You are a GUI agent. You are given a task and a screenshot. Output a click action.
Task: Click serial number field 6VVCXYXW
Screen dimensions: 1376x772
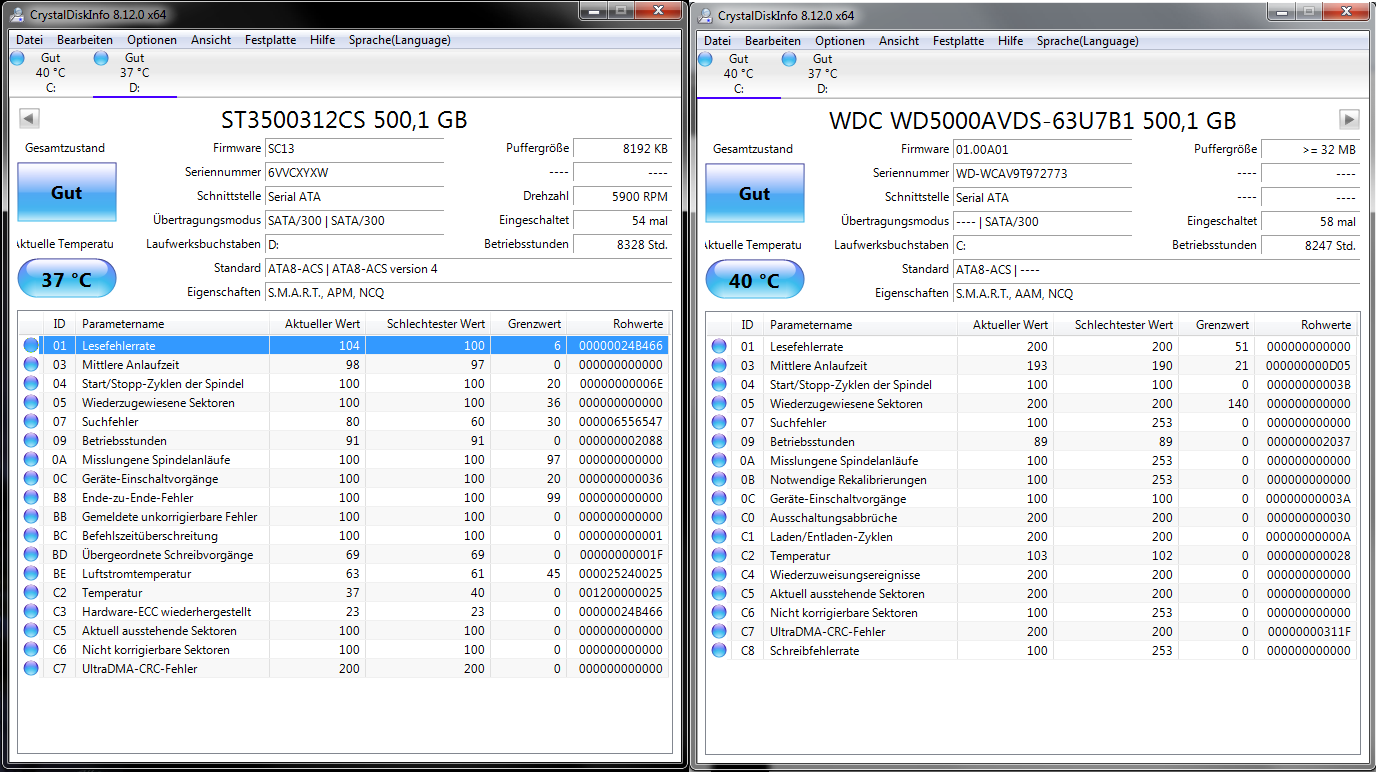(354, 172)
